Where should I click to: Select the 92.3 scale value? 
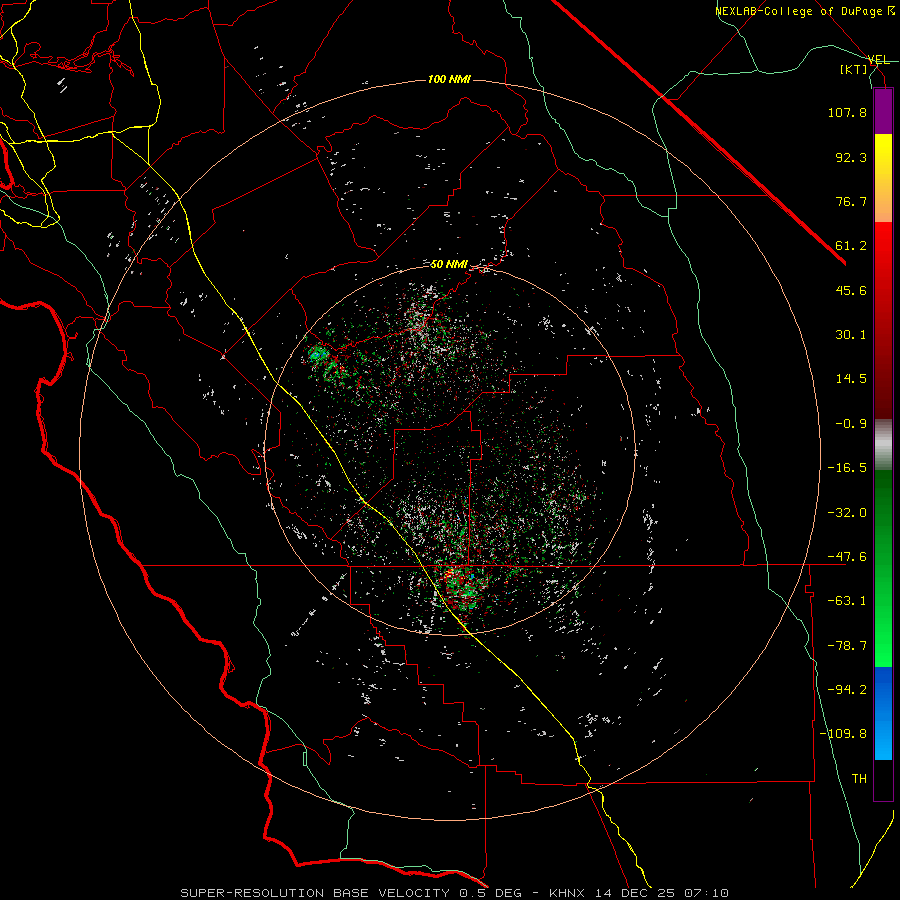pyautogui.click(x=851, y=157)
